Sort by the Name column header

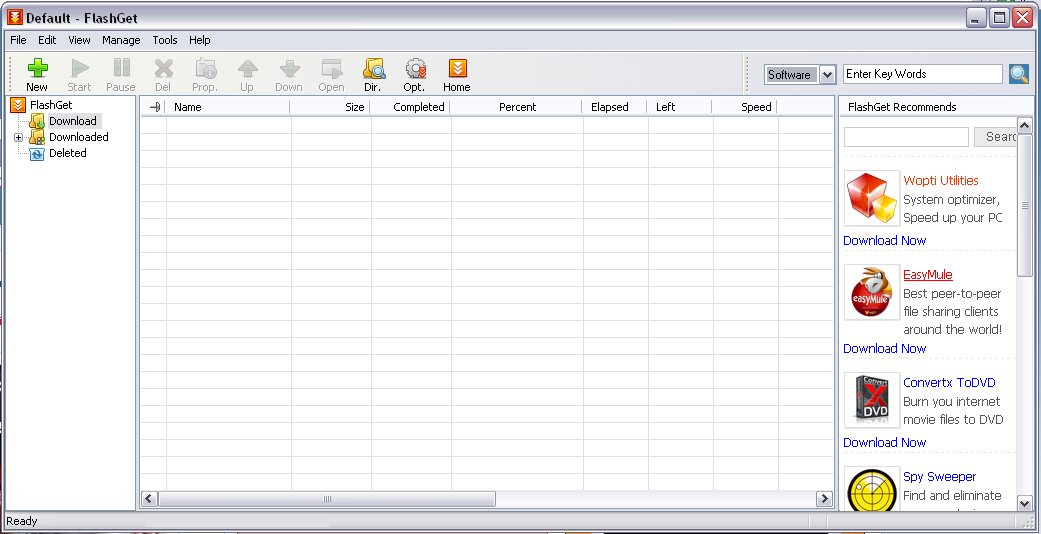coord(227,107)
